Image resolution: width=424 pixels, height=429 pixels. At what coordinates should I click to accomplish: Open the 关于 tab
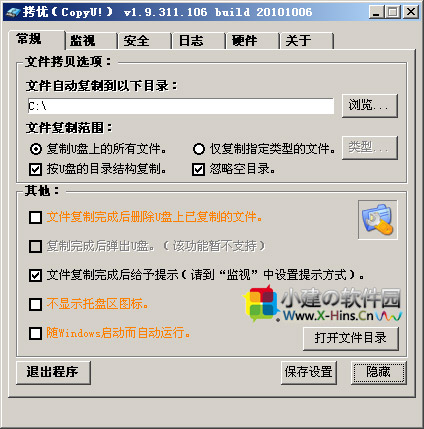point(307,41)
